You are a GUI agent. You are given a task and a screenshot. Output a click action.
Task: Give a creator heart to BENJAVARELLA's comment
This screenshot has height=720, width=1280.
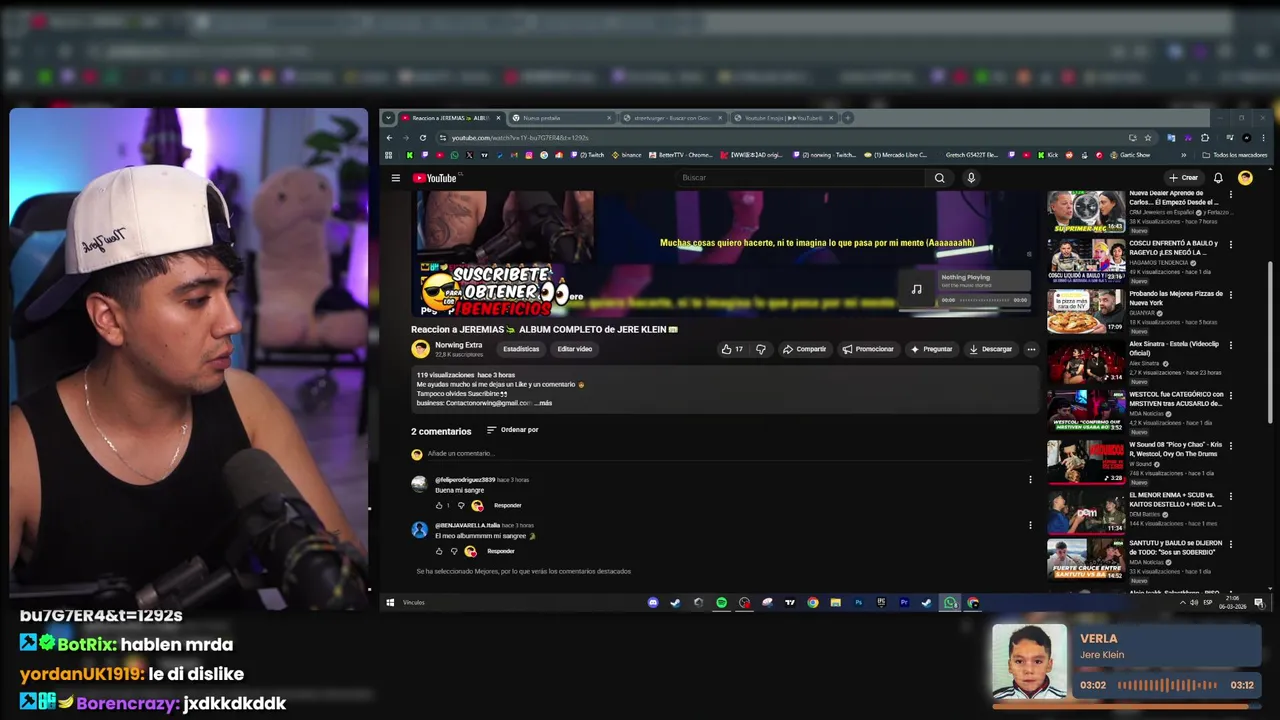470,551
